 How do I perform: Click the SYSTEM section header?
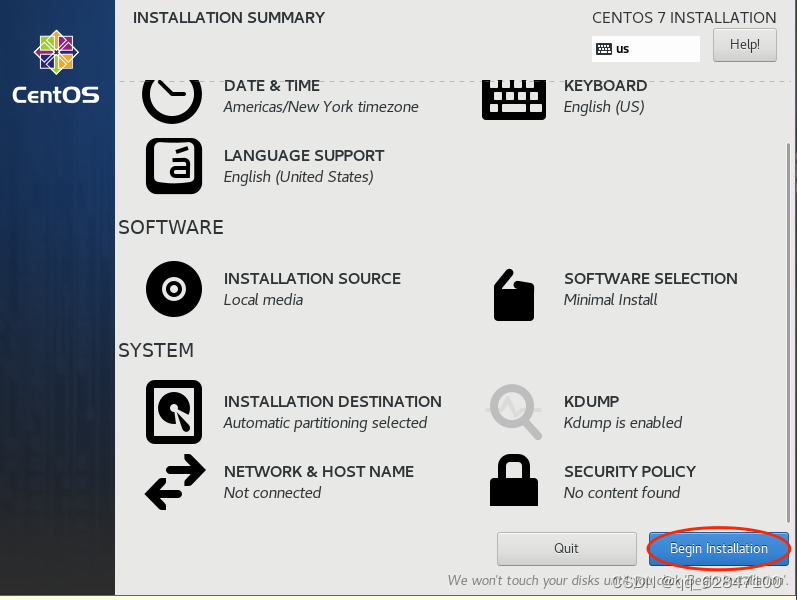pyautogui.click(x=156, y=350)
